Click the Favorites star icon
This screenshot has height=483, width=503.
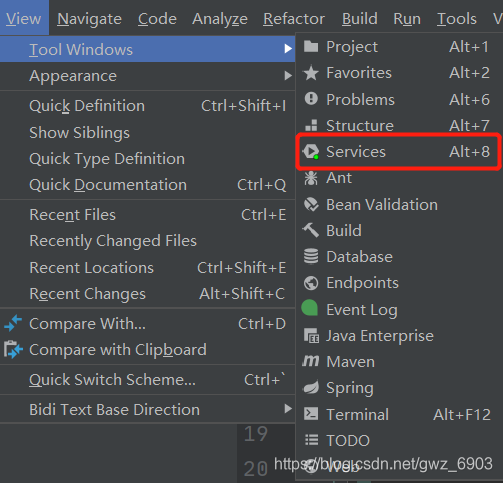(311, 73)
